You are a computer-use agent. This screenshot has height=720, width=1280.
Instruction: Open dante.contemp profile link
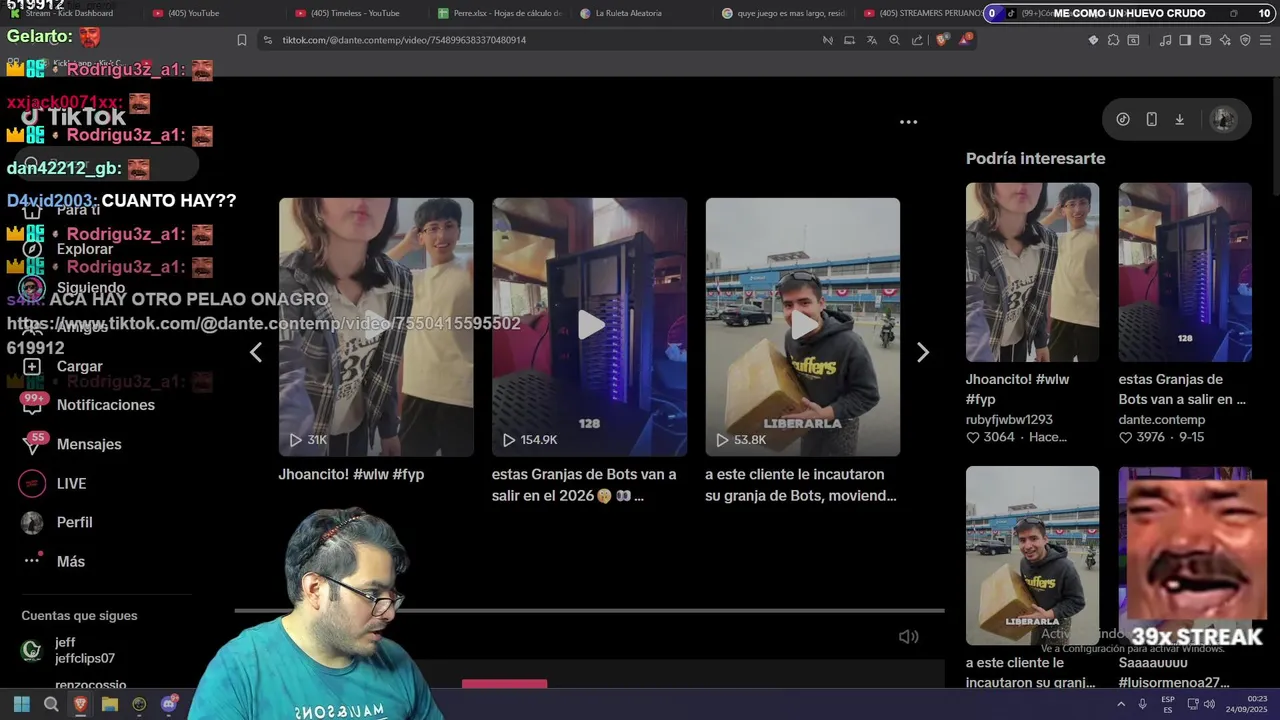pos(1162,420)
